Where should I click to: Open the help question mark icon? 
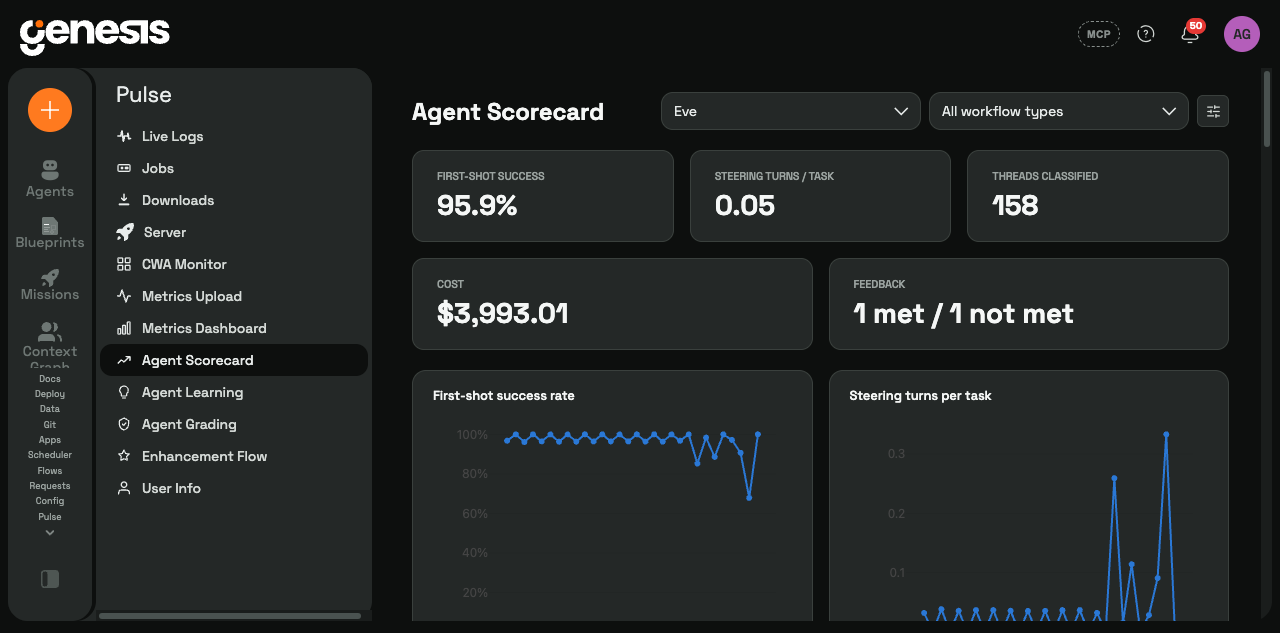tap(1146, 34)
